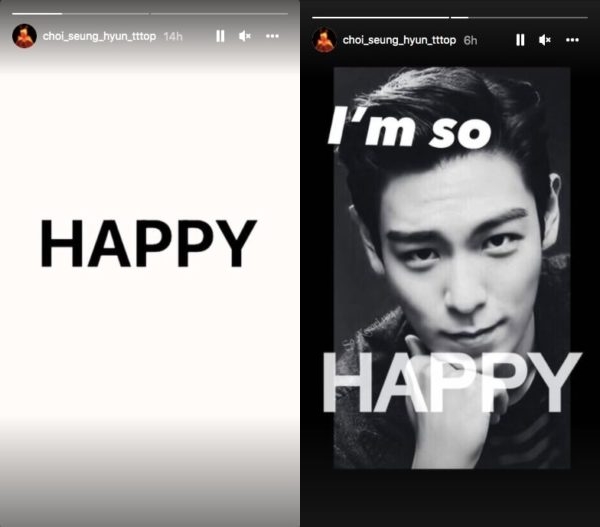Open choi_seung_hyun_tttop username on 14h story
This screenshot has width=600, height=527.
[99, 36]
